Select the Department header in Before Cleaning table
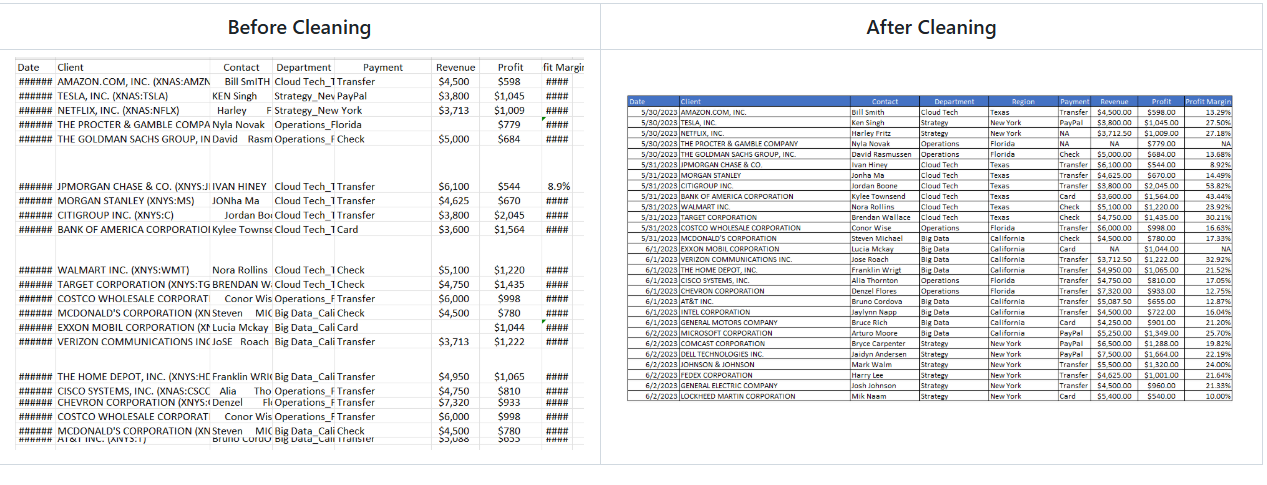Viewport: 1267px width, 485px height. coord(304,68)
